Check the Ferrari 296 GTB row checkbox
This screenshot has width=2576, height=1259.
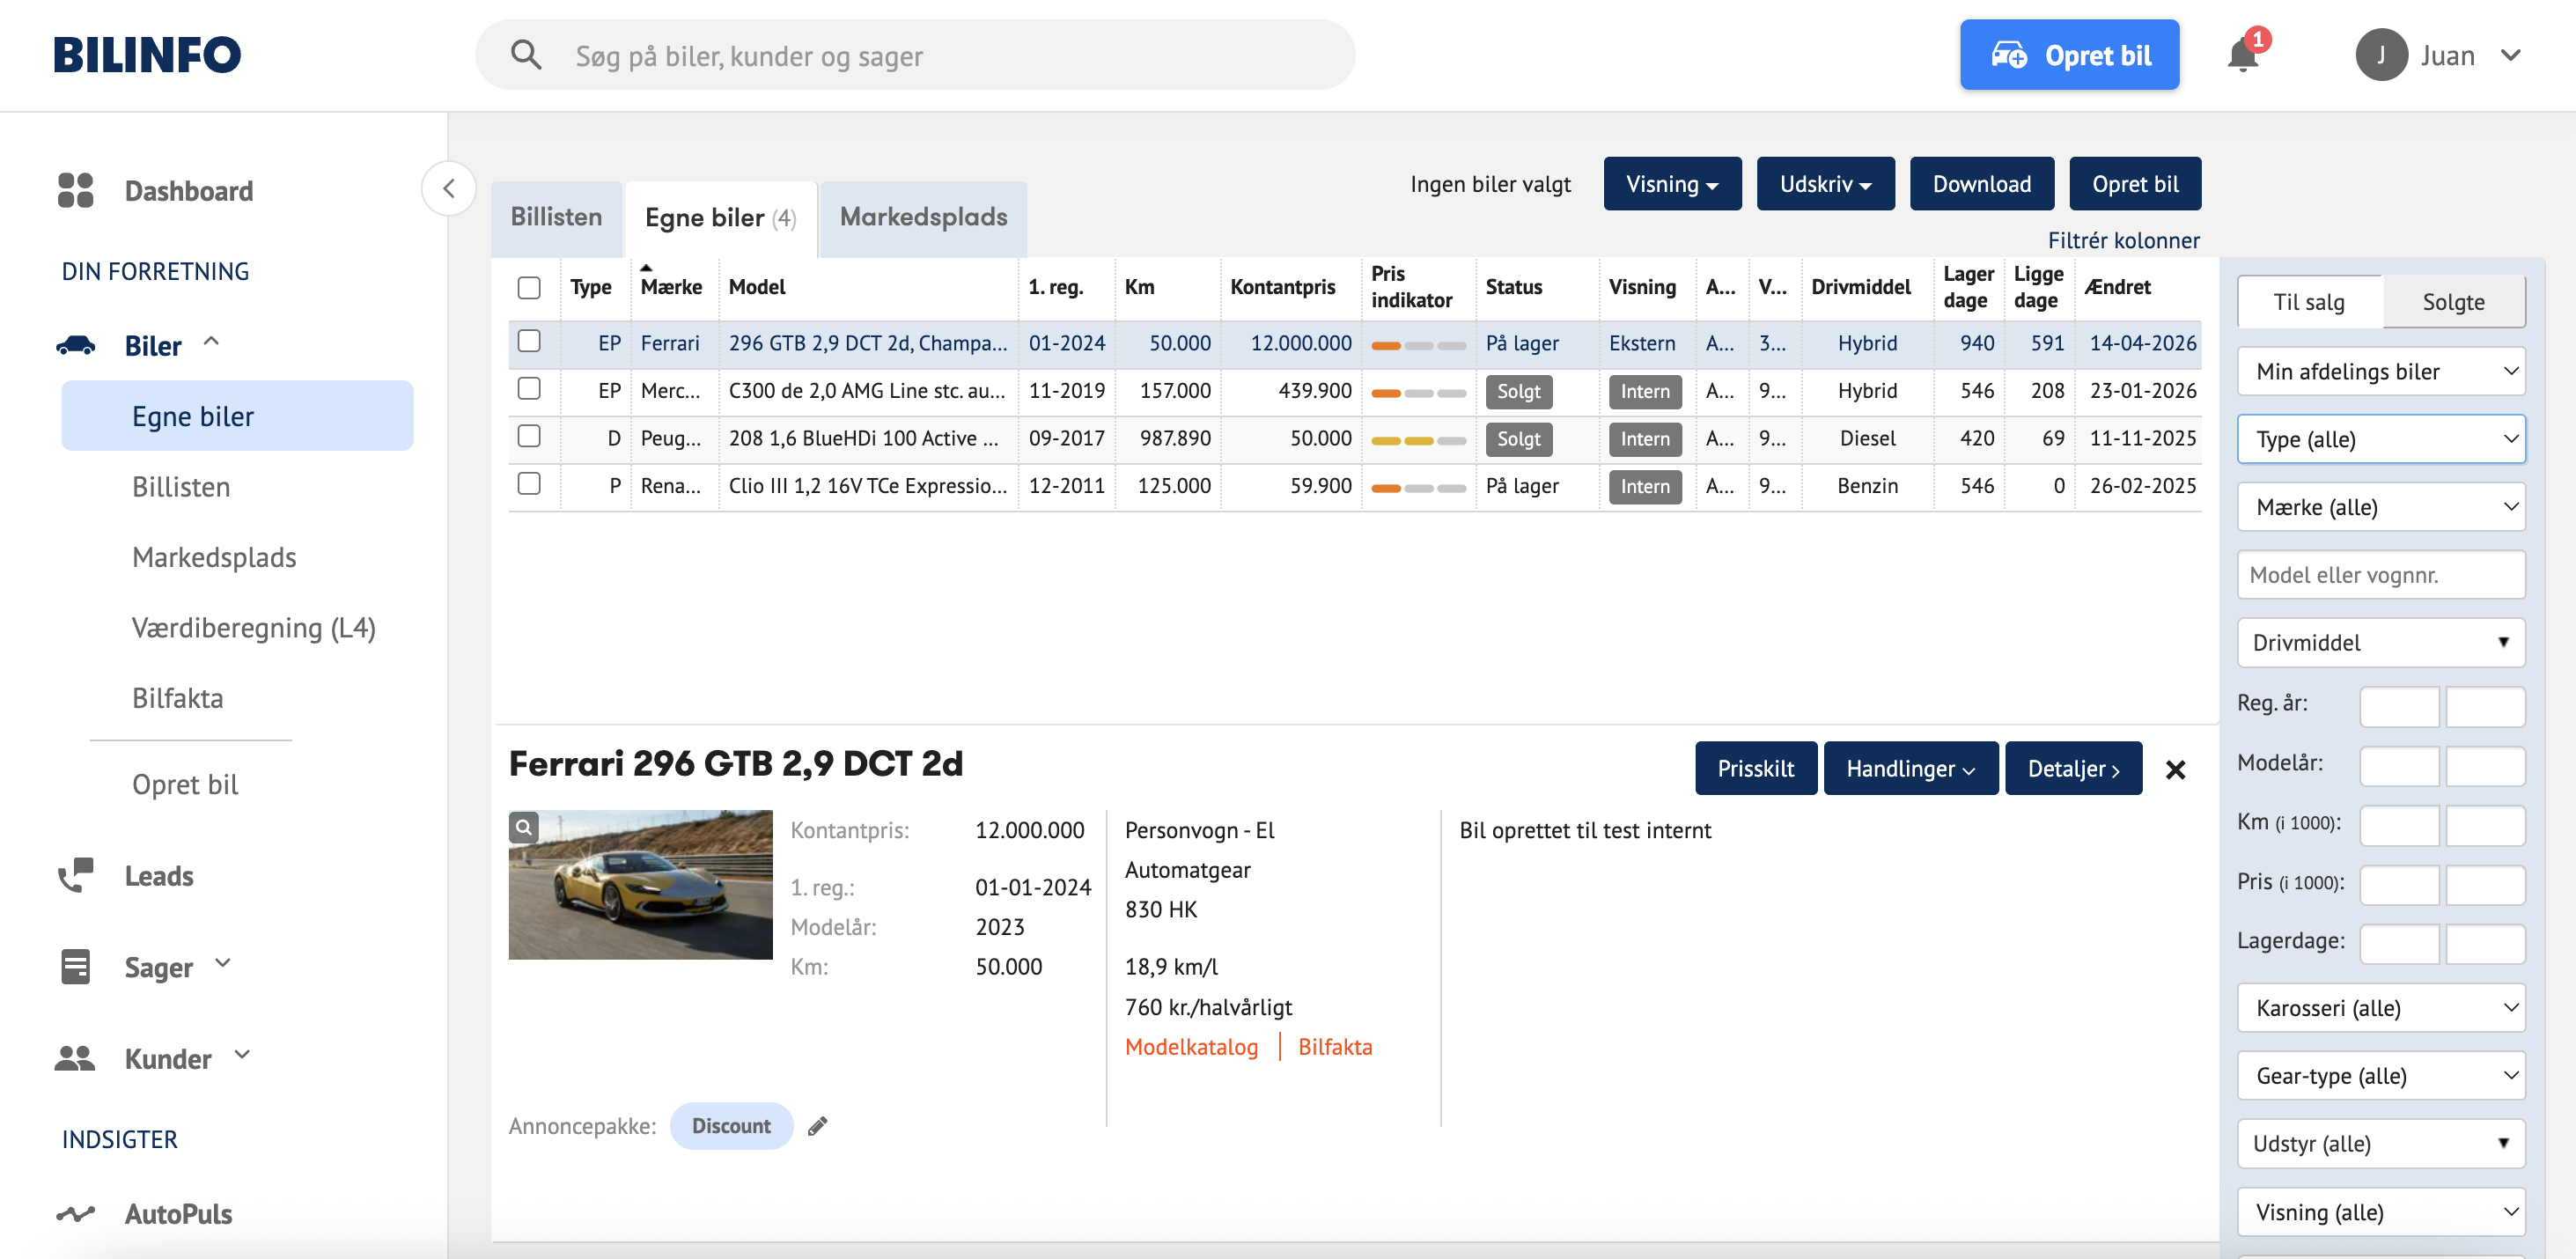click(x=529, y=342)
